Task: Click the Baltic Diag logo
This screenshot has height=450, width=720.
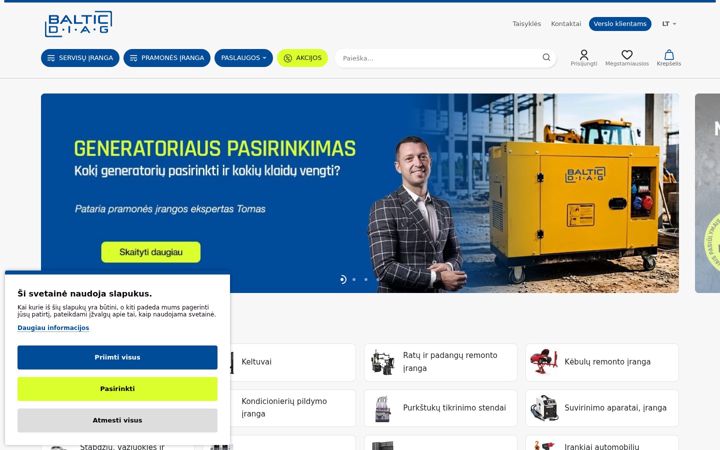Action: coord(79,24)
